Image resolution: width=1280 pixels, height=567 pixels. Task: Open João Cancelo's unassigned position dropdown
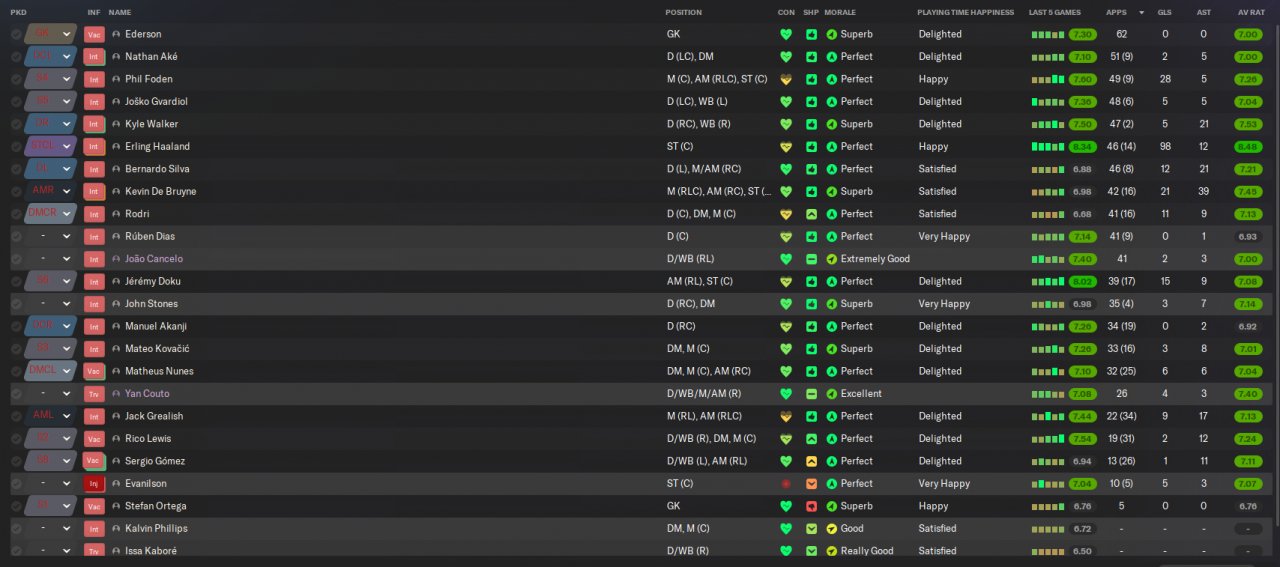click(x=52, y=259)
